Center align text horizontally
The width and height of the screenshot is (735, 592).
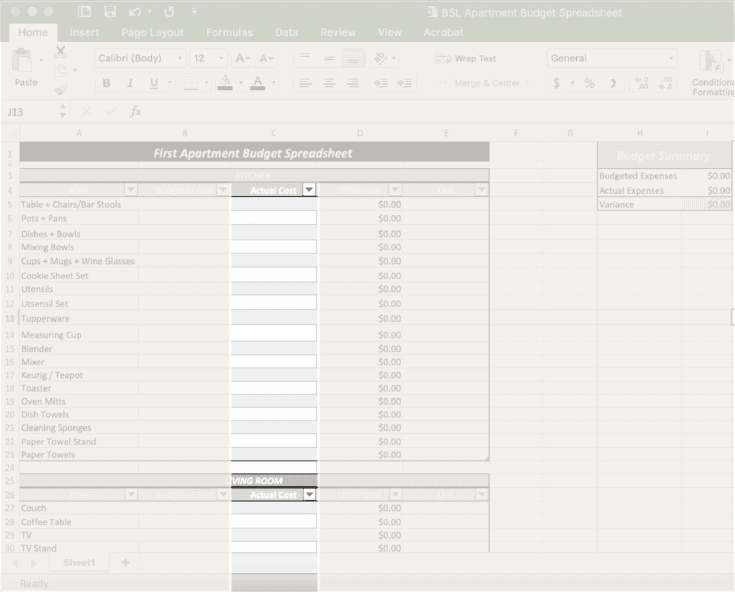pyautogui.click(x=329, y=84)
